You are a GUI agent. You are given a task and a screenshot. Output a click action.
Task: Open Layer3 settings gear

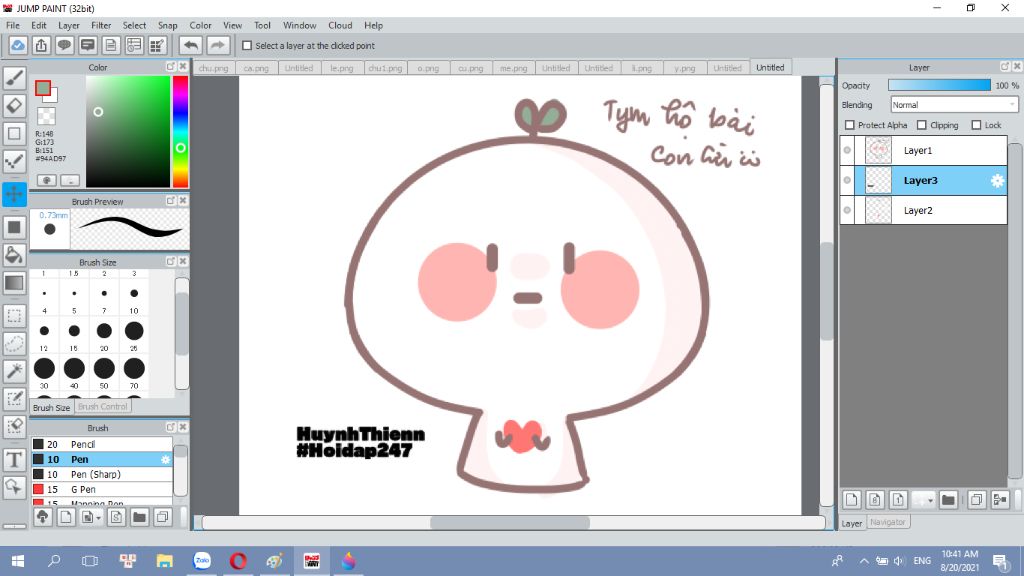997,181
